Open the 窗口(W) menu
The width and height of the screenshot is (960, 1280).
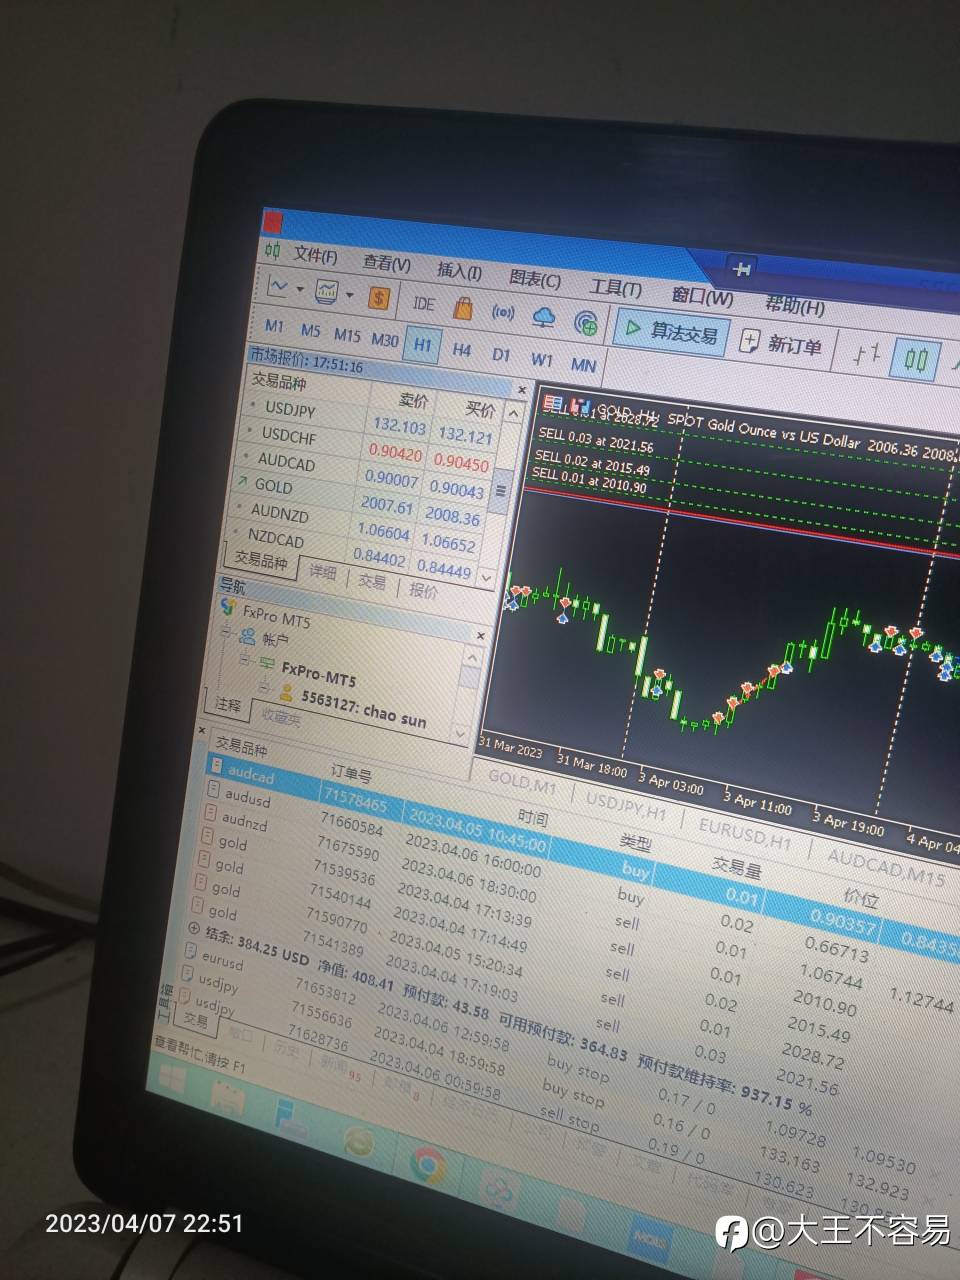coord(702,296)
